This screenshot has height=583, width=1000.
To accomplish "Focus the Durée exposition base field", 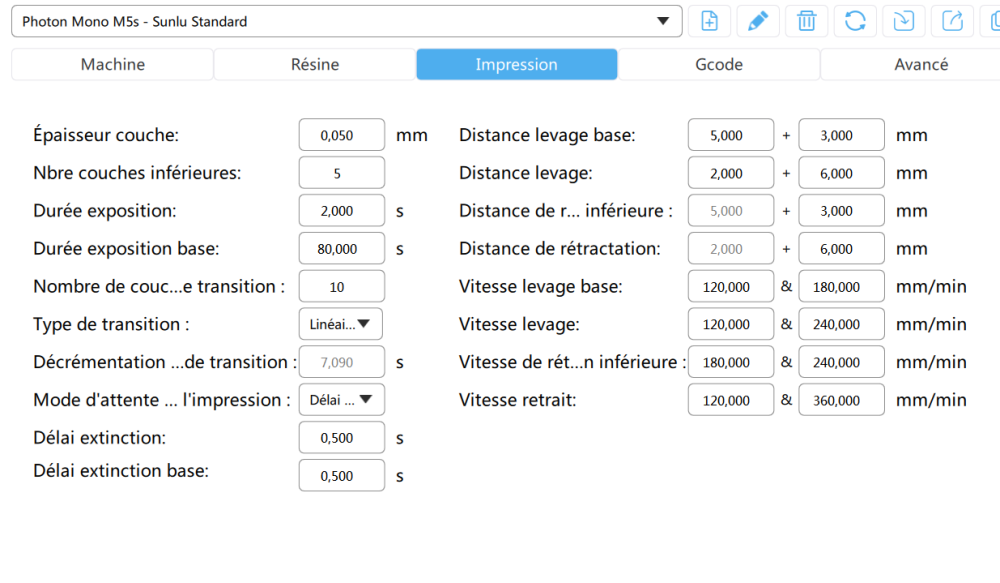I will (x=341, y=249).
